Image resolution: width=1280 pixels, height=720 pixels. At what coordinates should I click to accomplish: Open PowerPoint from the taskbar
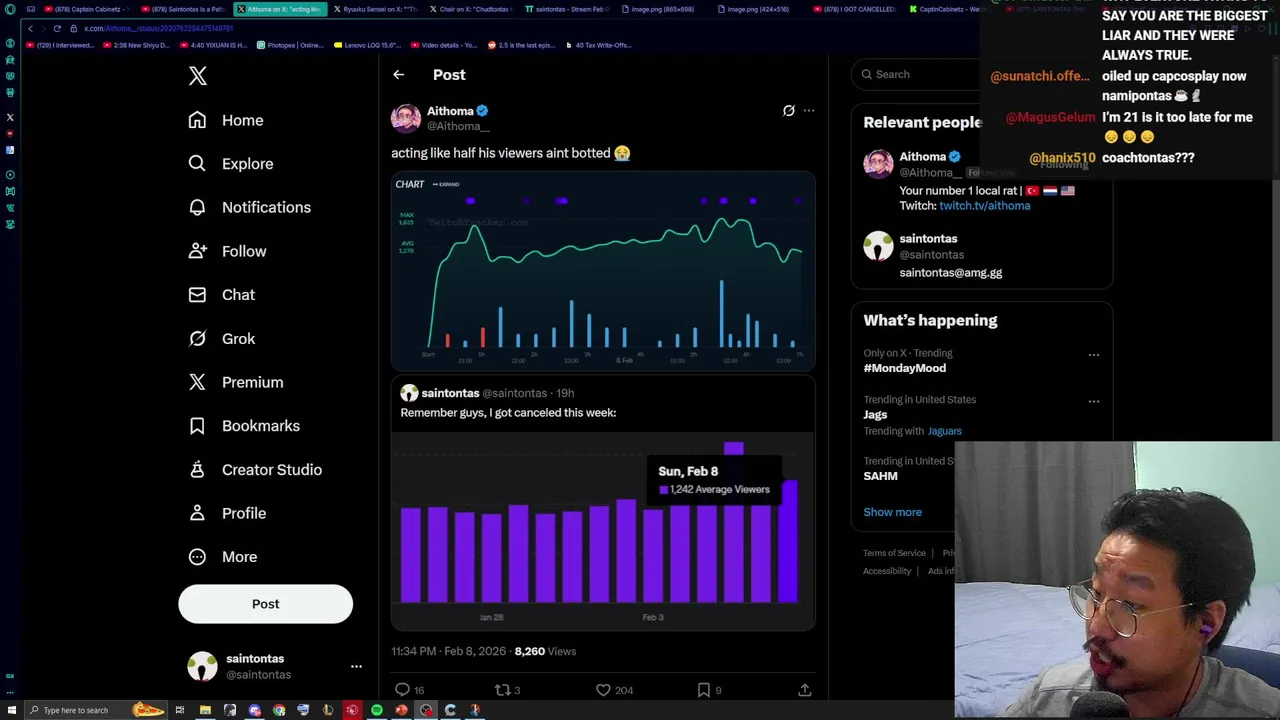pyautogui.click(x=401, y=710)
